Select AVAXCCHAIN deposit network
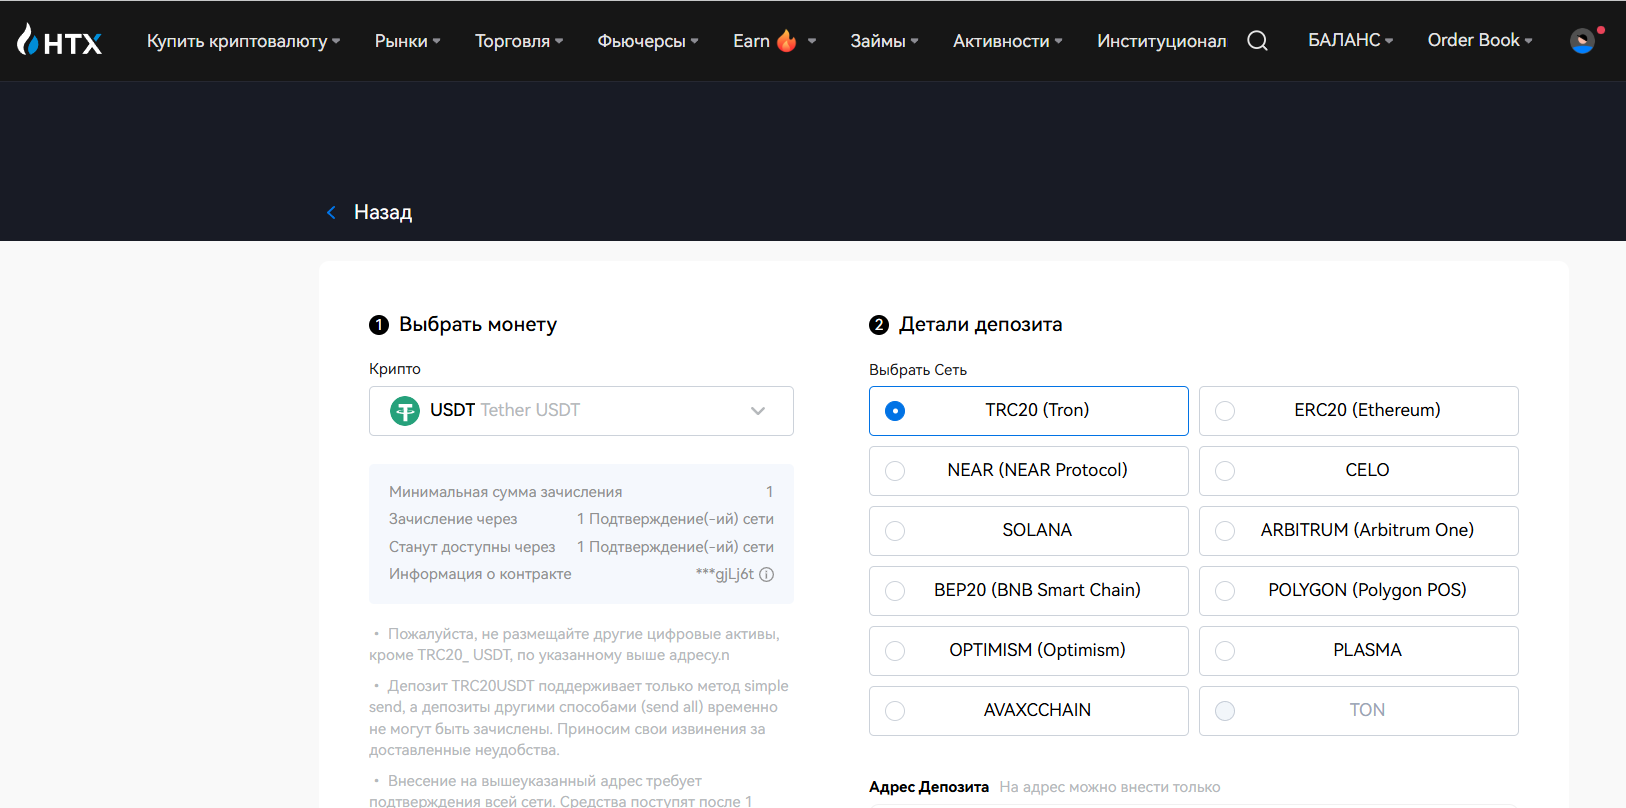Image resolution: width=1626 pixels, height=808 pixels. 1029,711
